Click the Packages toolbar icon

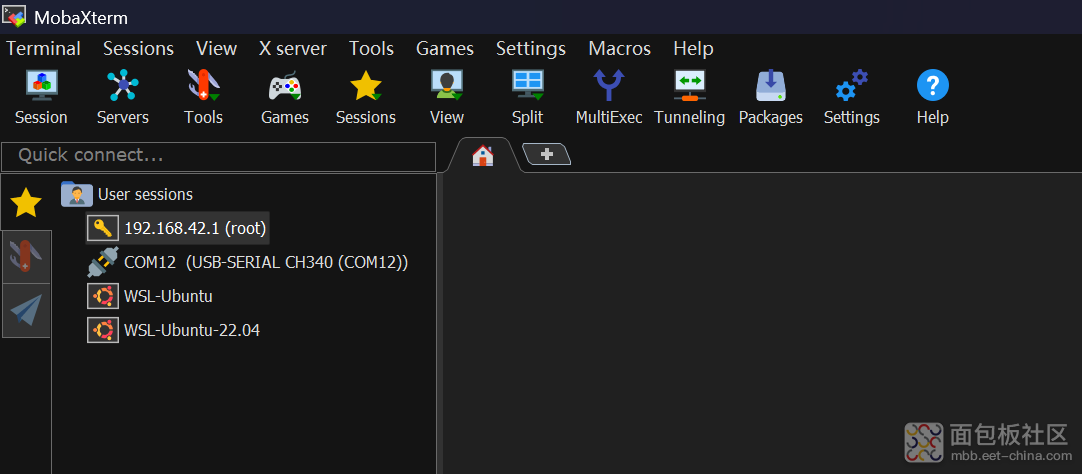click(771, 99)
